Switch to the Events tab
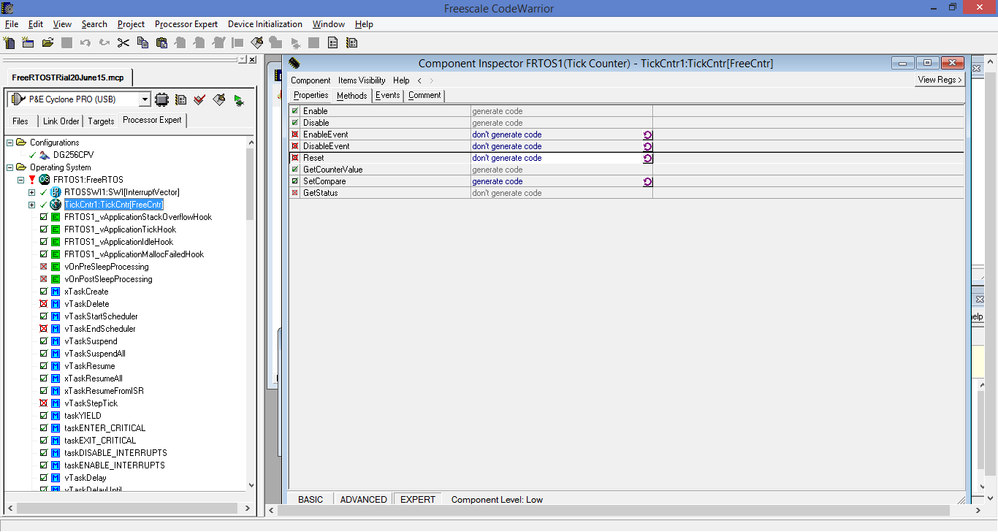The width and height of the screenshot is (998, 532). coord(387,95)
